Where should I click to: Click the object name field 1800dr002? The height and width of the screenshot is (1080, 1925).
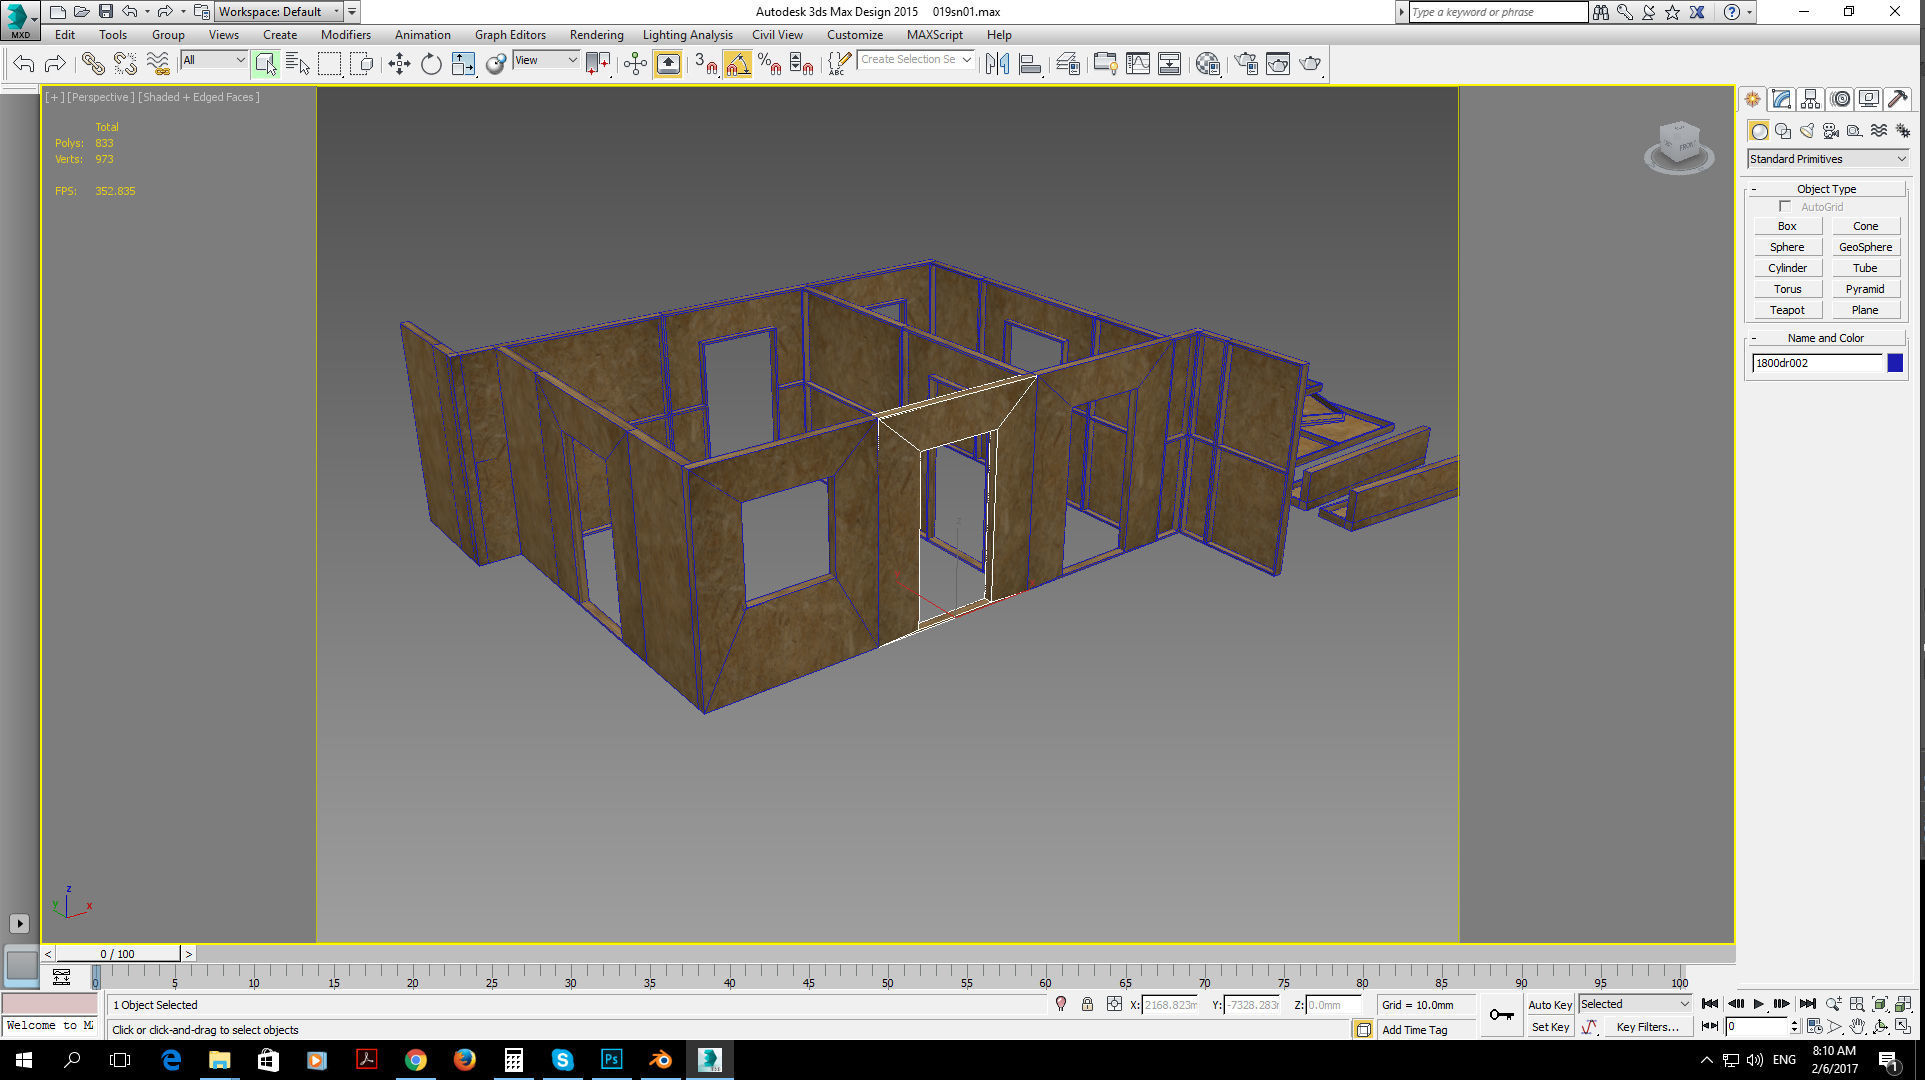pyautogui.click(x=1817, y=363)
